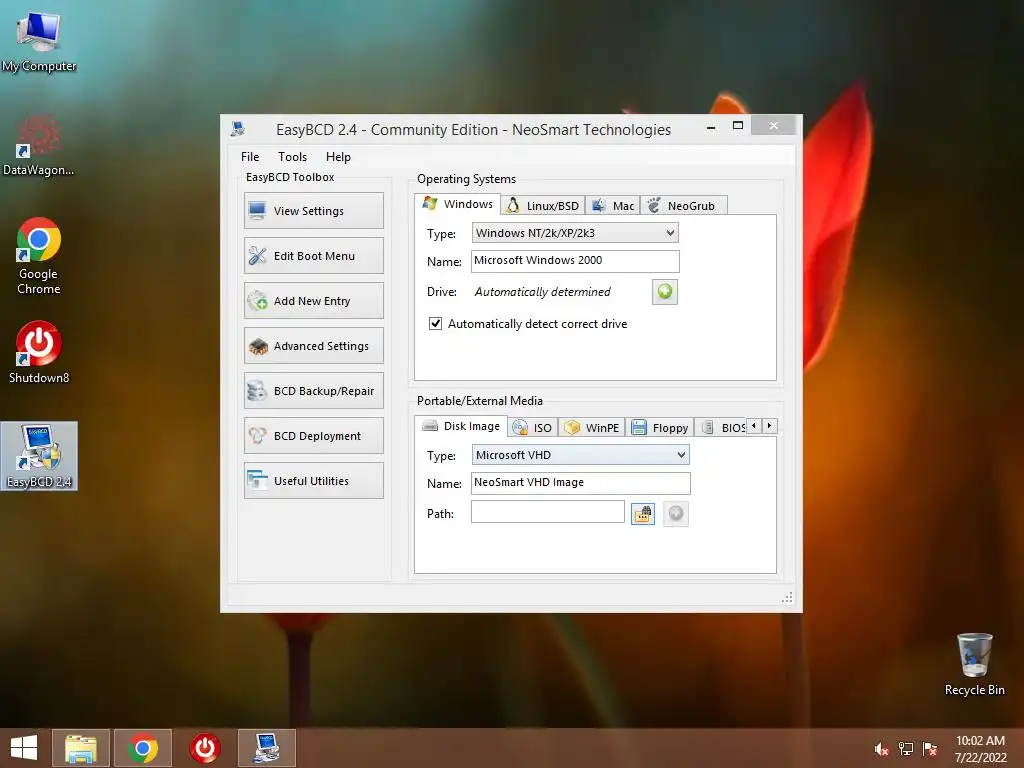Open the Tools menu
This screenshot has width=1024, height=768.
292,157
